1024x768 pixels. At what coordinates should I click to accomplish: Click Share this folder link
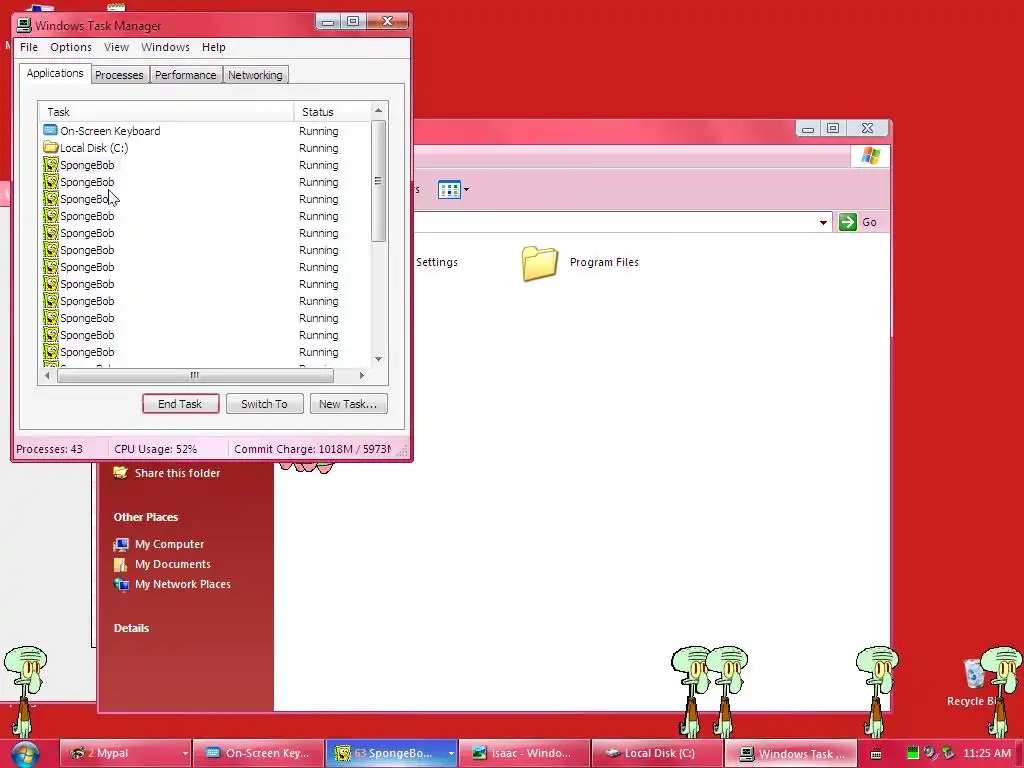pos(178,473)
